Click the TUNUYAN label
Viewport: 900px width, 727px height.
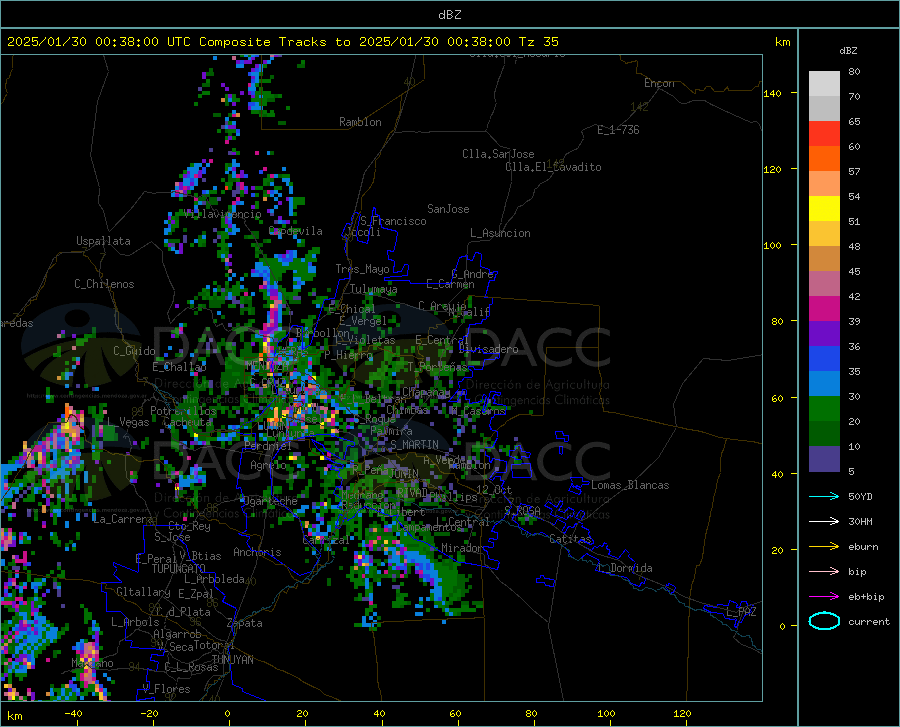pos(232,660)
